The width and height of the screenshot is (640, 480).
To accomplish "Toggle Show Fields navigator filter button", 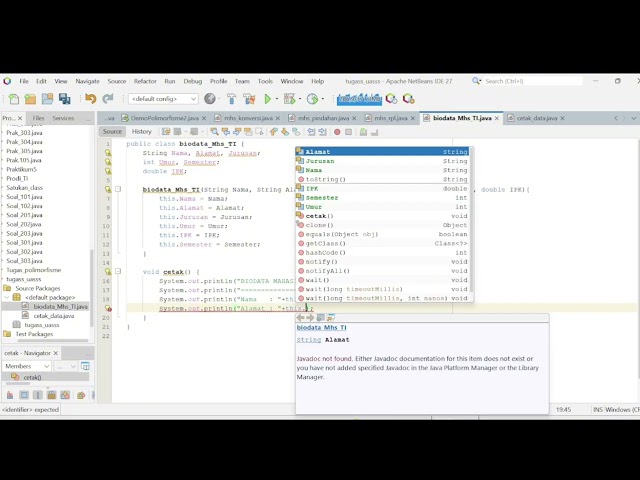I will coord(24,395).
